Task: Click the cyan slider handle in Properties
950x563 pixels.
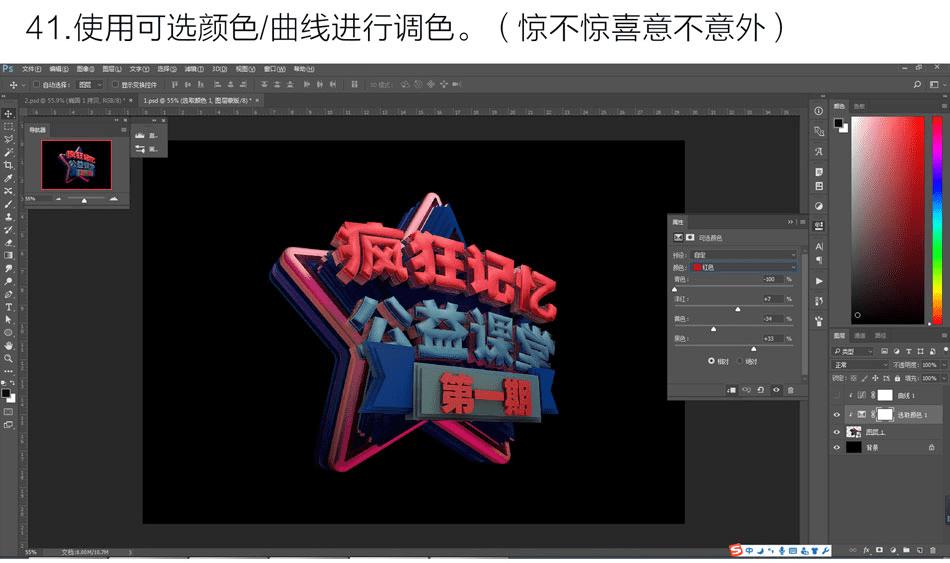Action: click(674, 290)
